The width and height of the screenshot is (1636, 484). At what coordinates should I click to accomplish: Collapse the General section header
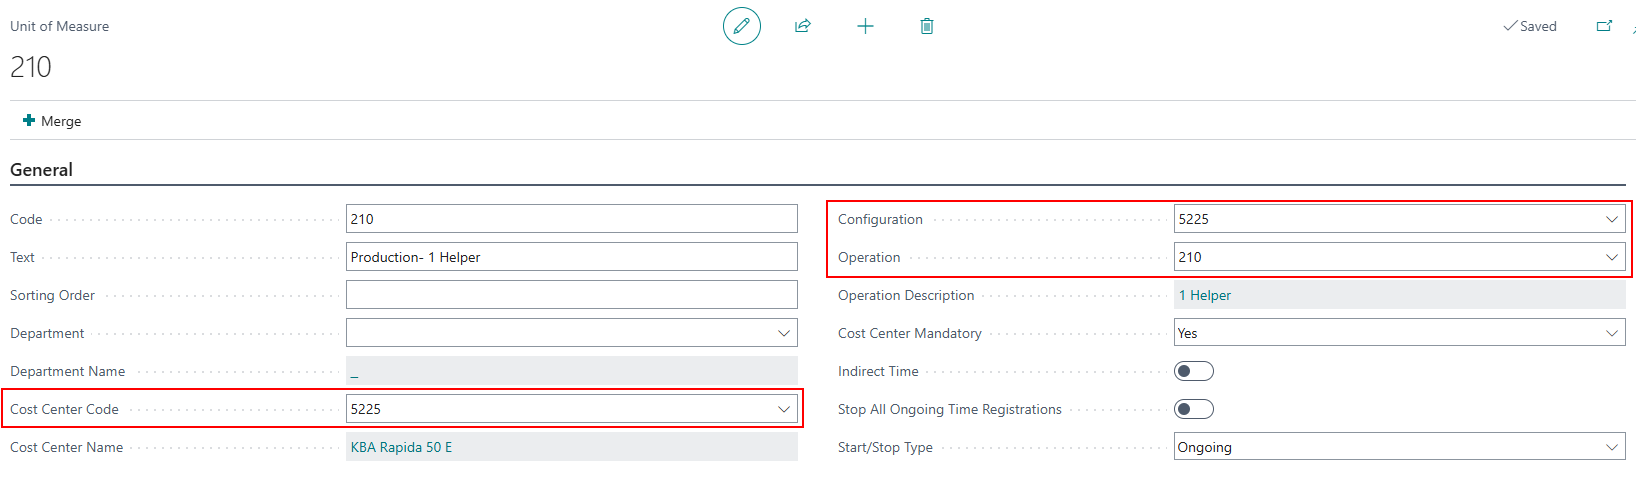[x=41, y=170]
